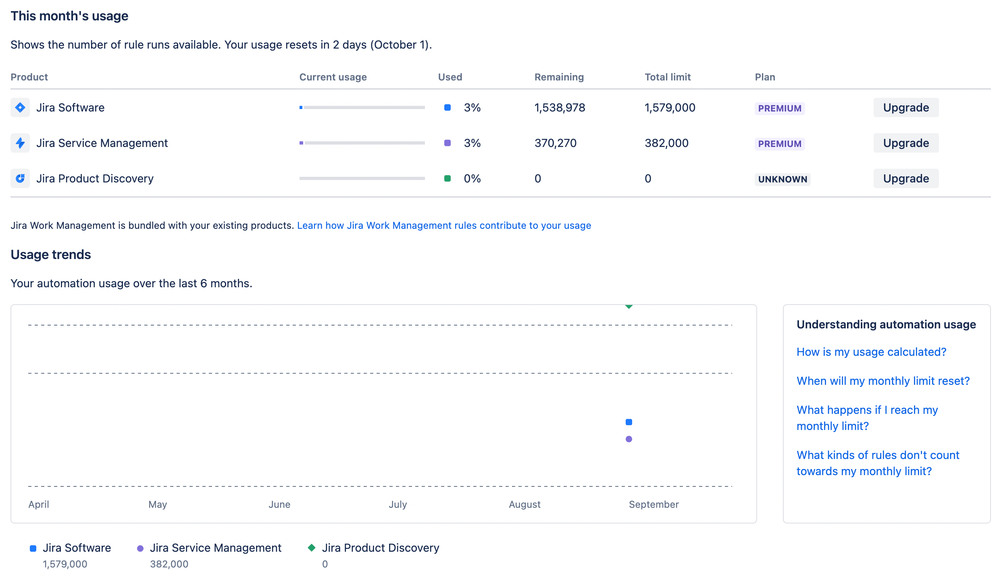This screenshot has width=999, height=585.
Task: Open 'What kinds of rules don't count' link
Action: coord(877,463)
